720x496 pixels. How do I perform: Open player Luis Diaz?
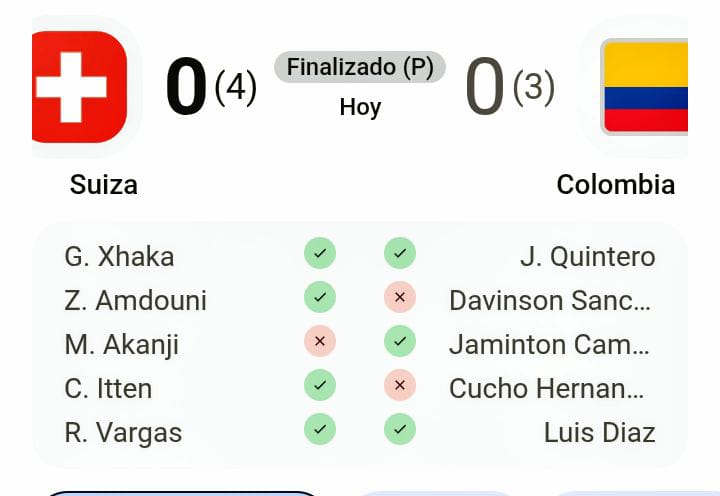pyautogui.click(x=599, y=433)
